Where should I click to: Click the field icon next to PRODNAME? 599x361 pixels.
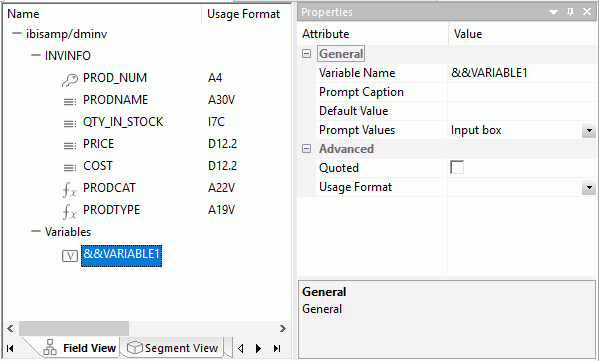click(x=70, y=102)
